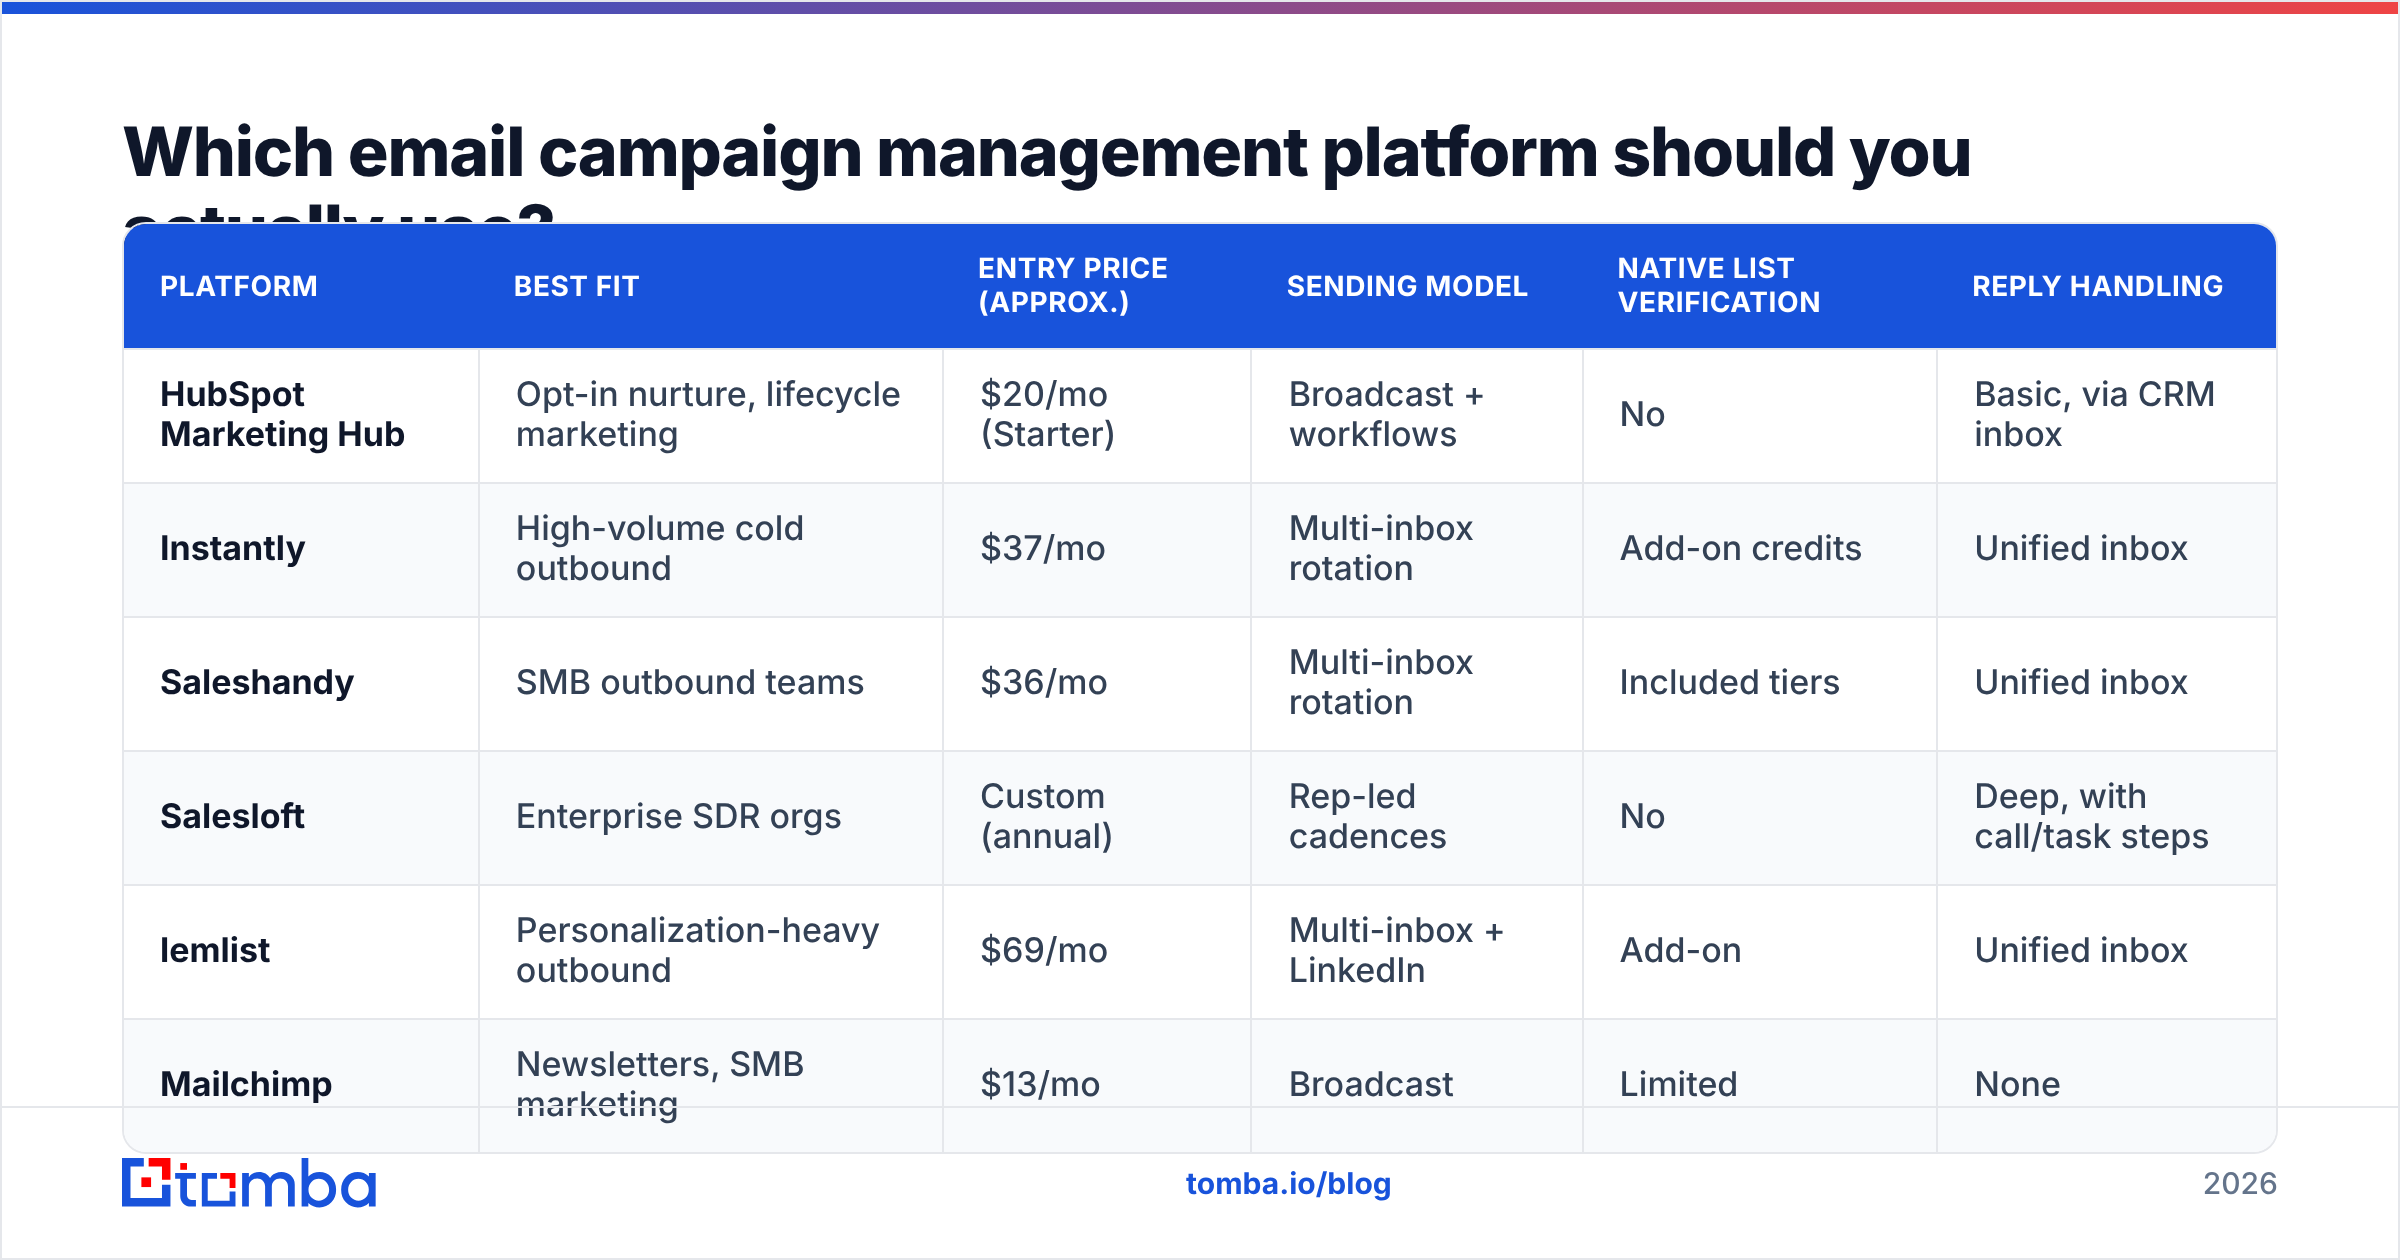Click Instantly's 'Unified inbox' cell
Image resolution: width=2400 pixels, height=1260 pixels.
coord(2106,549)
